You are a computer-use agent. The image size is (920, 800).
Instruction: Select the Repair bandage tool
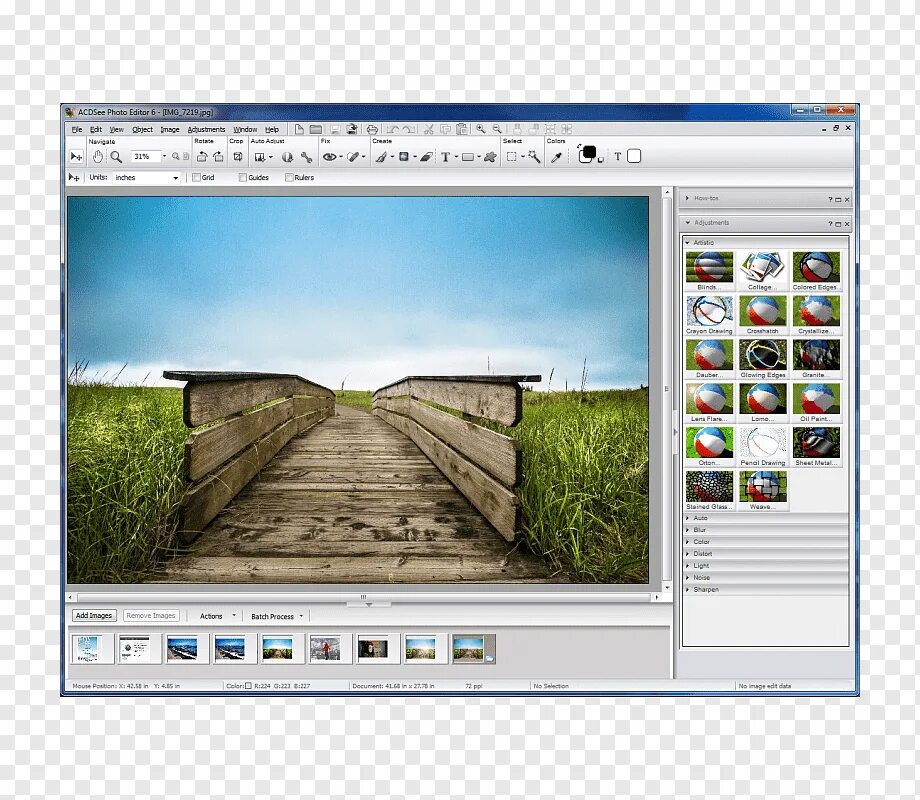pos(353,157)
